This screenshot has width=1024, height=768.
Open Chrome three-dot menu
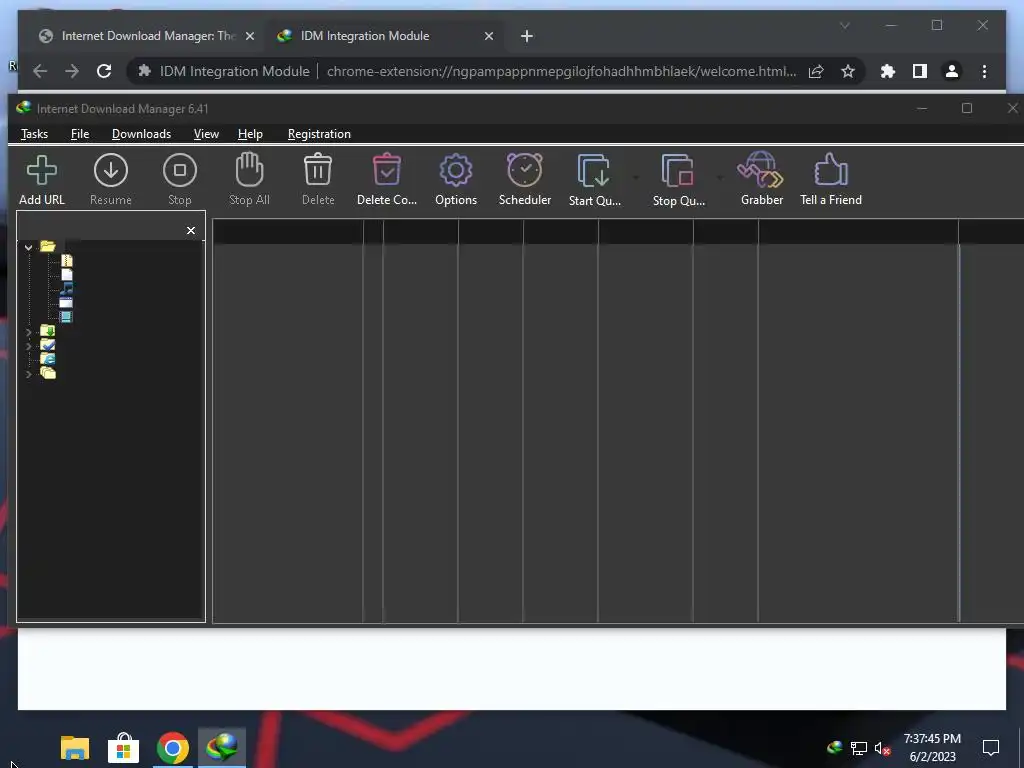[984, 71]
